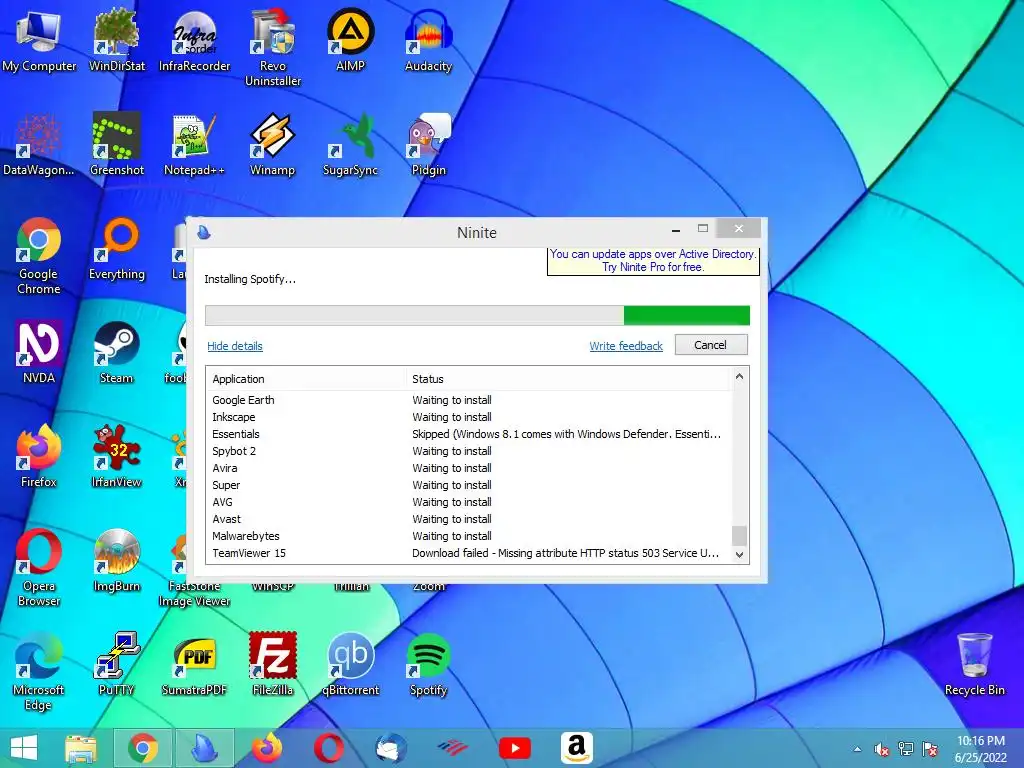Select the DataWagon desktop shortcut
This screenshot has height=768, width=1024.
click(39, 145)
